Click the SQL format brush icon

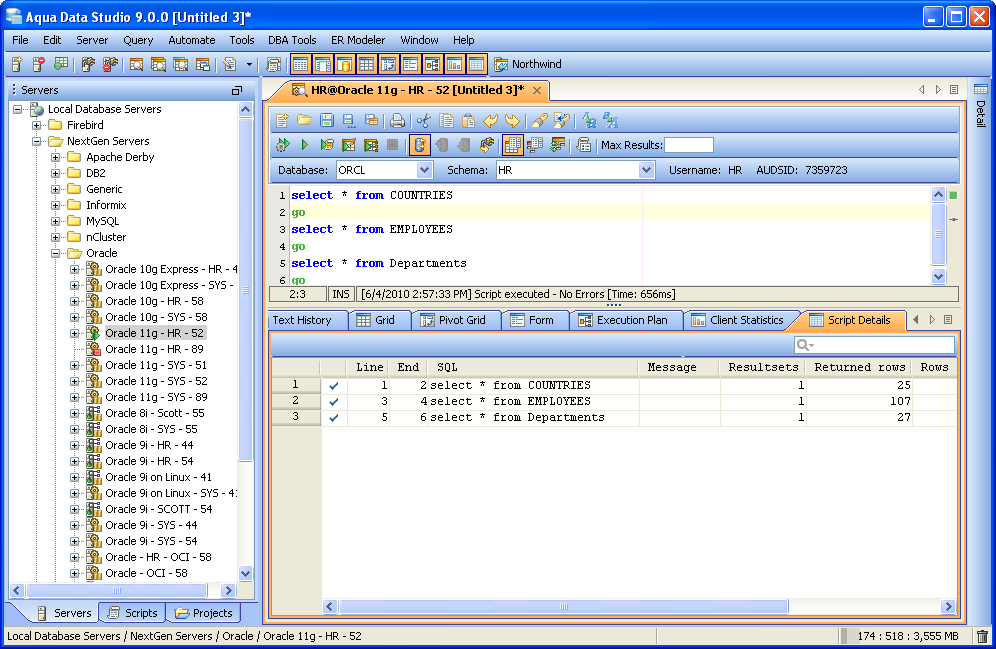[540, 120]
